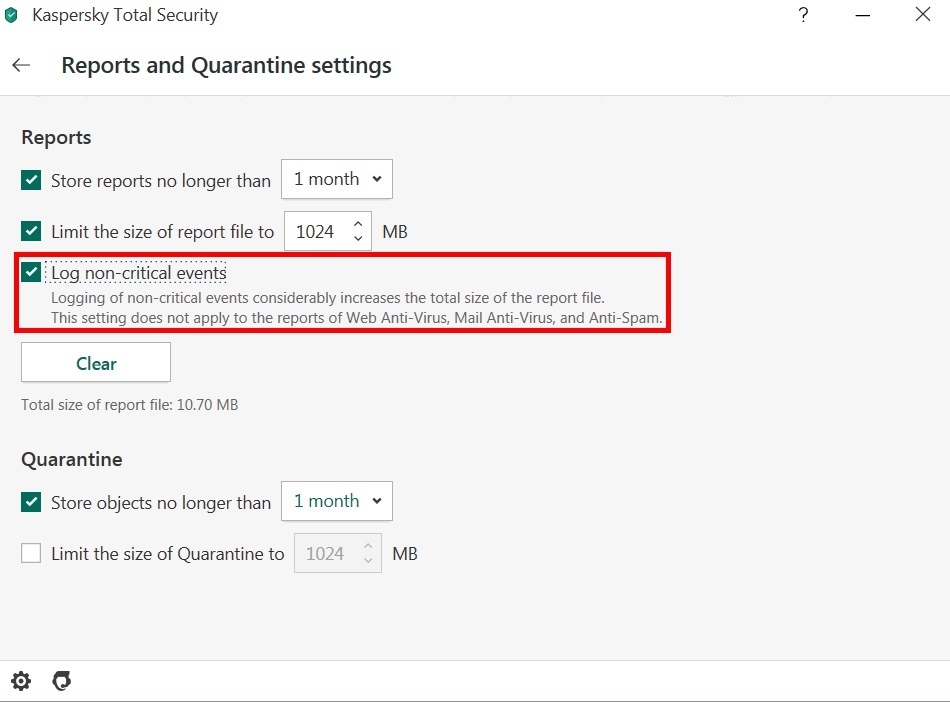Screen dimensions: 950x702
Task: Go back using the arrow icon
Action: click(x=21, y=65)
